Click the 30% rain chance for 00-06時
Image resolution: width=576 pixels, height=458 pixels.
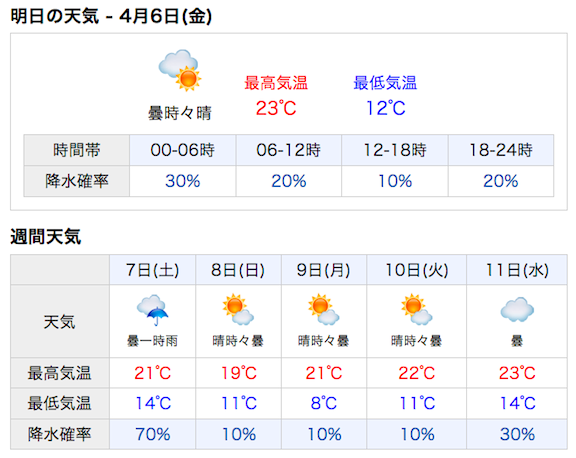[x=183, y=181]
